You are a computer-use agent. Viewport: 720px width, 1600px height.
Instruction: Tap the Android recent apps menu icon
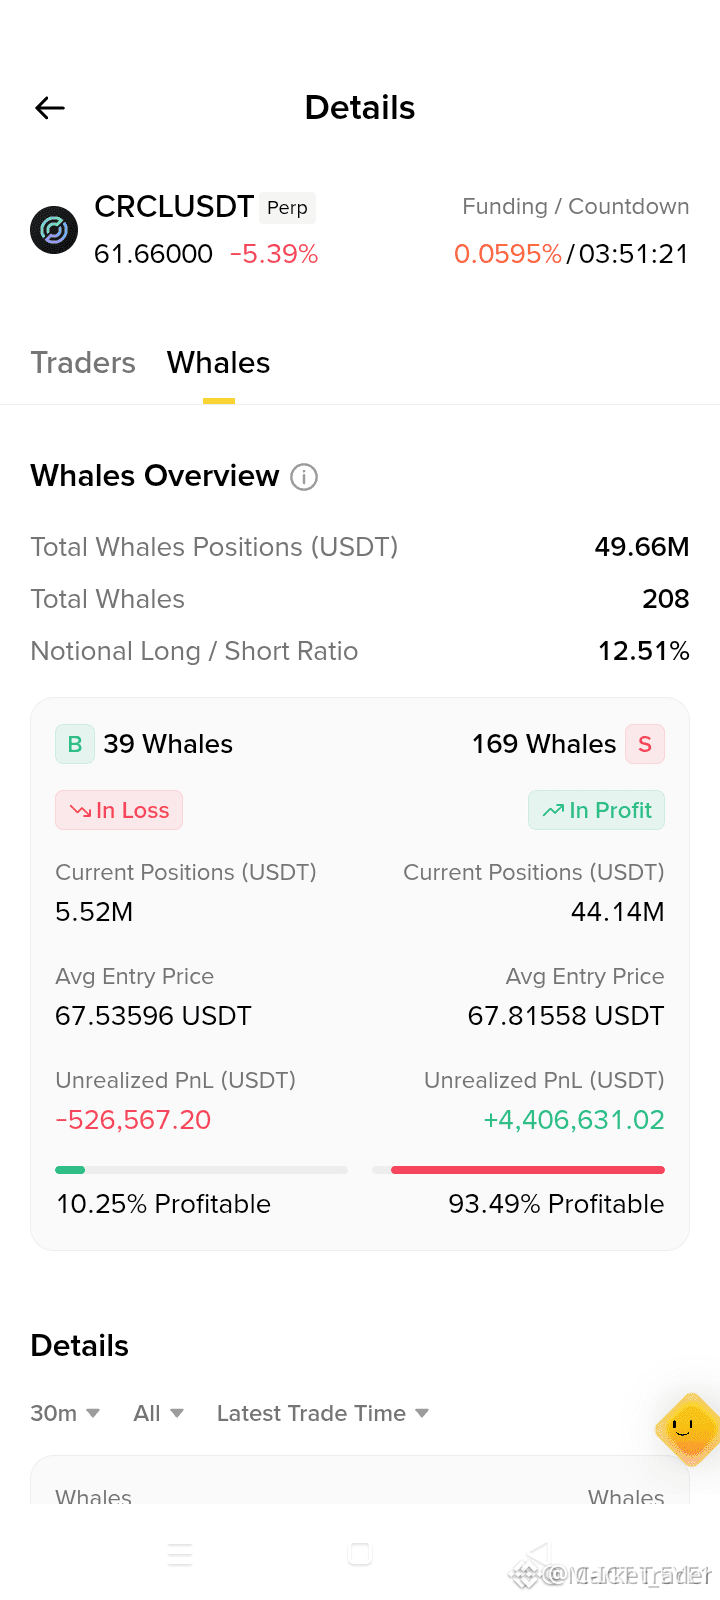click(180, 1554)
